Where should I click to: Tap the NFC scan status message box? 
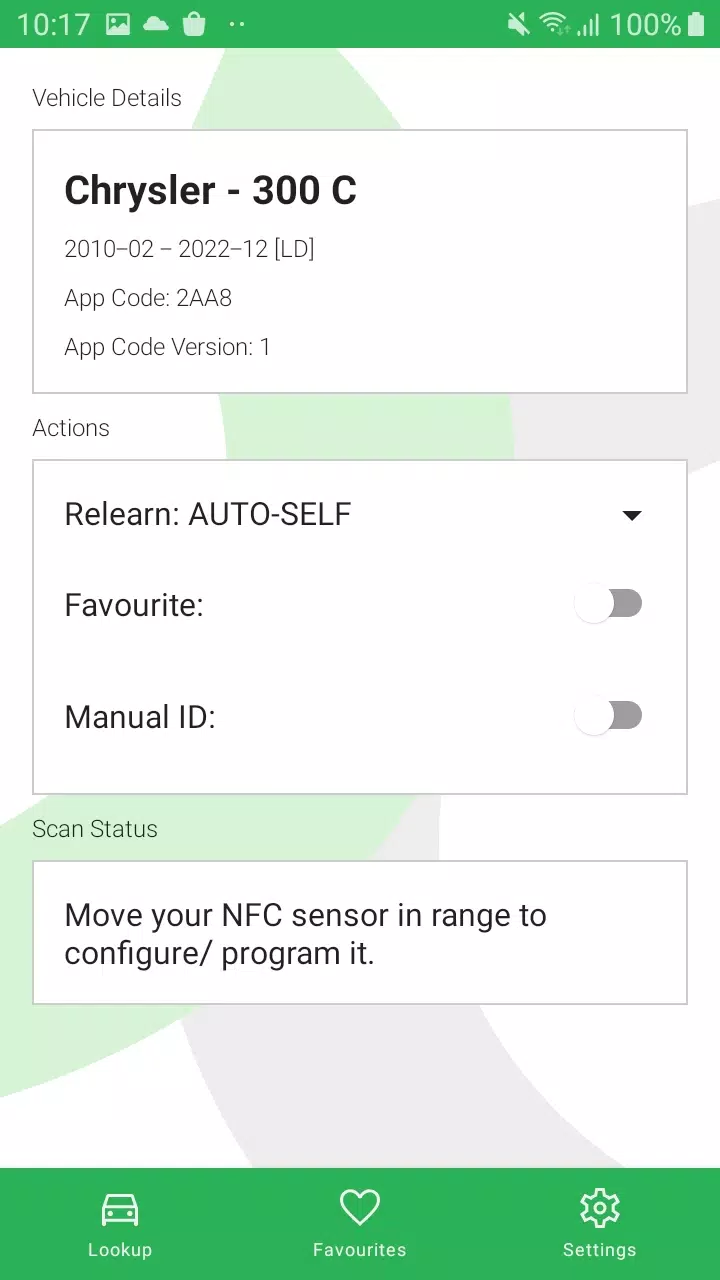[359, 932]
